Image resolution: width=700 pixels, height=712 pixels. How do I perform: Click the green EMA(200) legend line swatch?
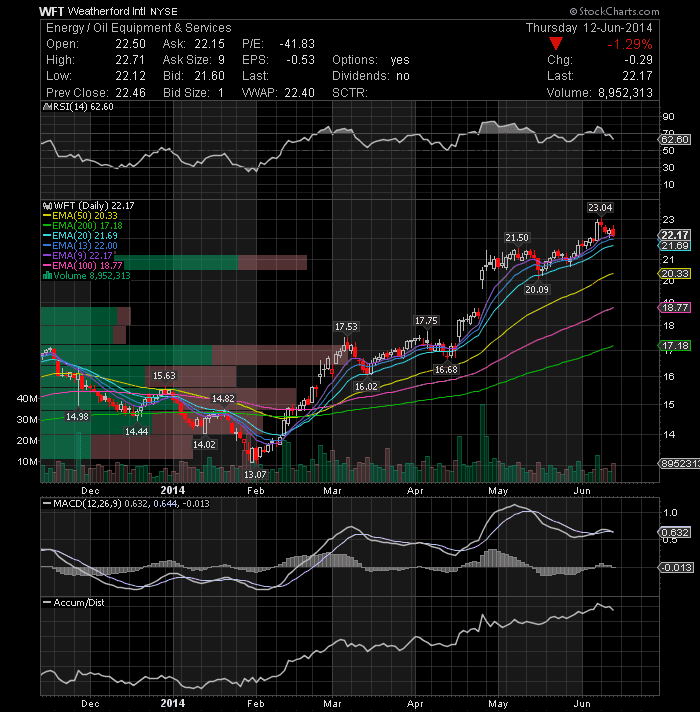(47, 226)
